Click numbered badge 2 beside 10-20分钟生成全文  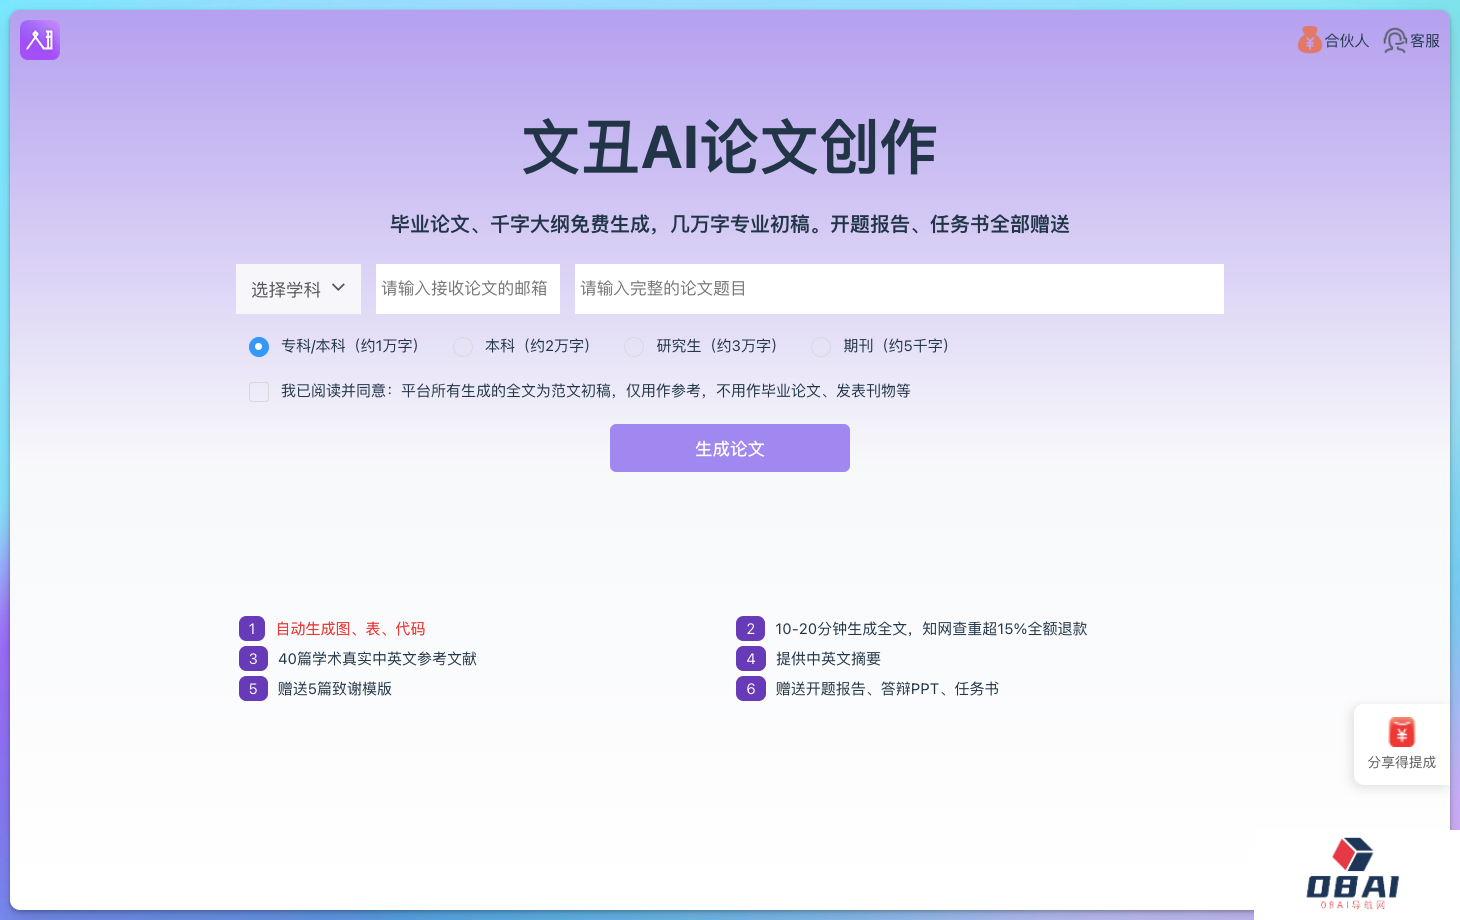coord(750,628)
